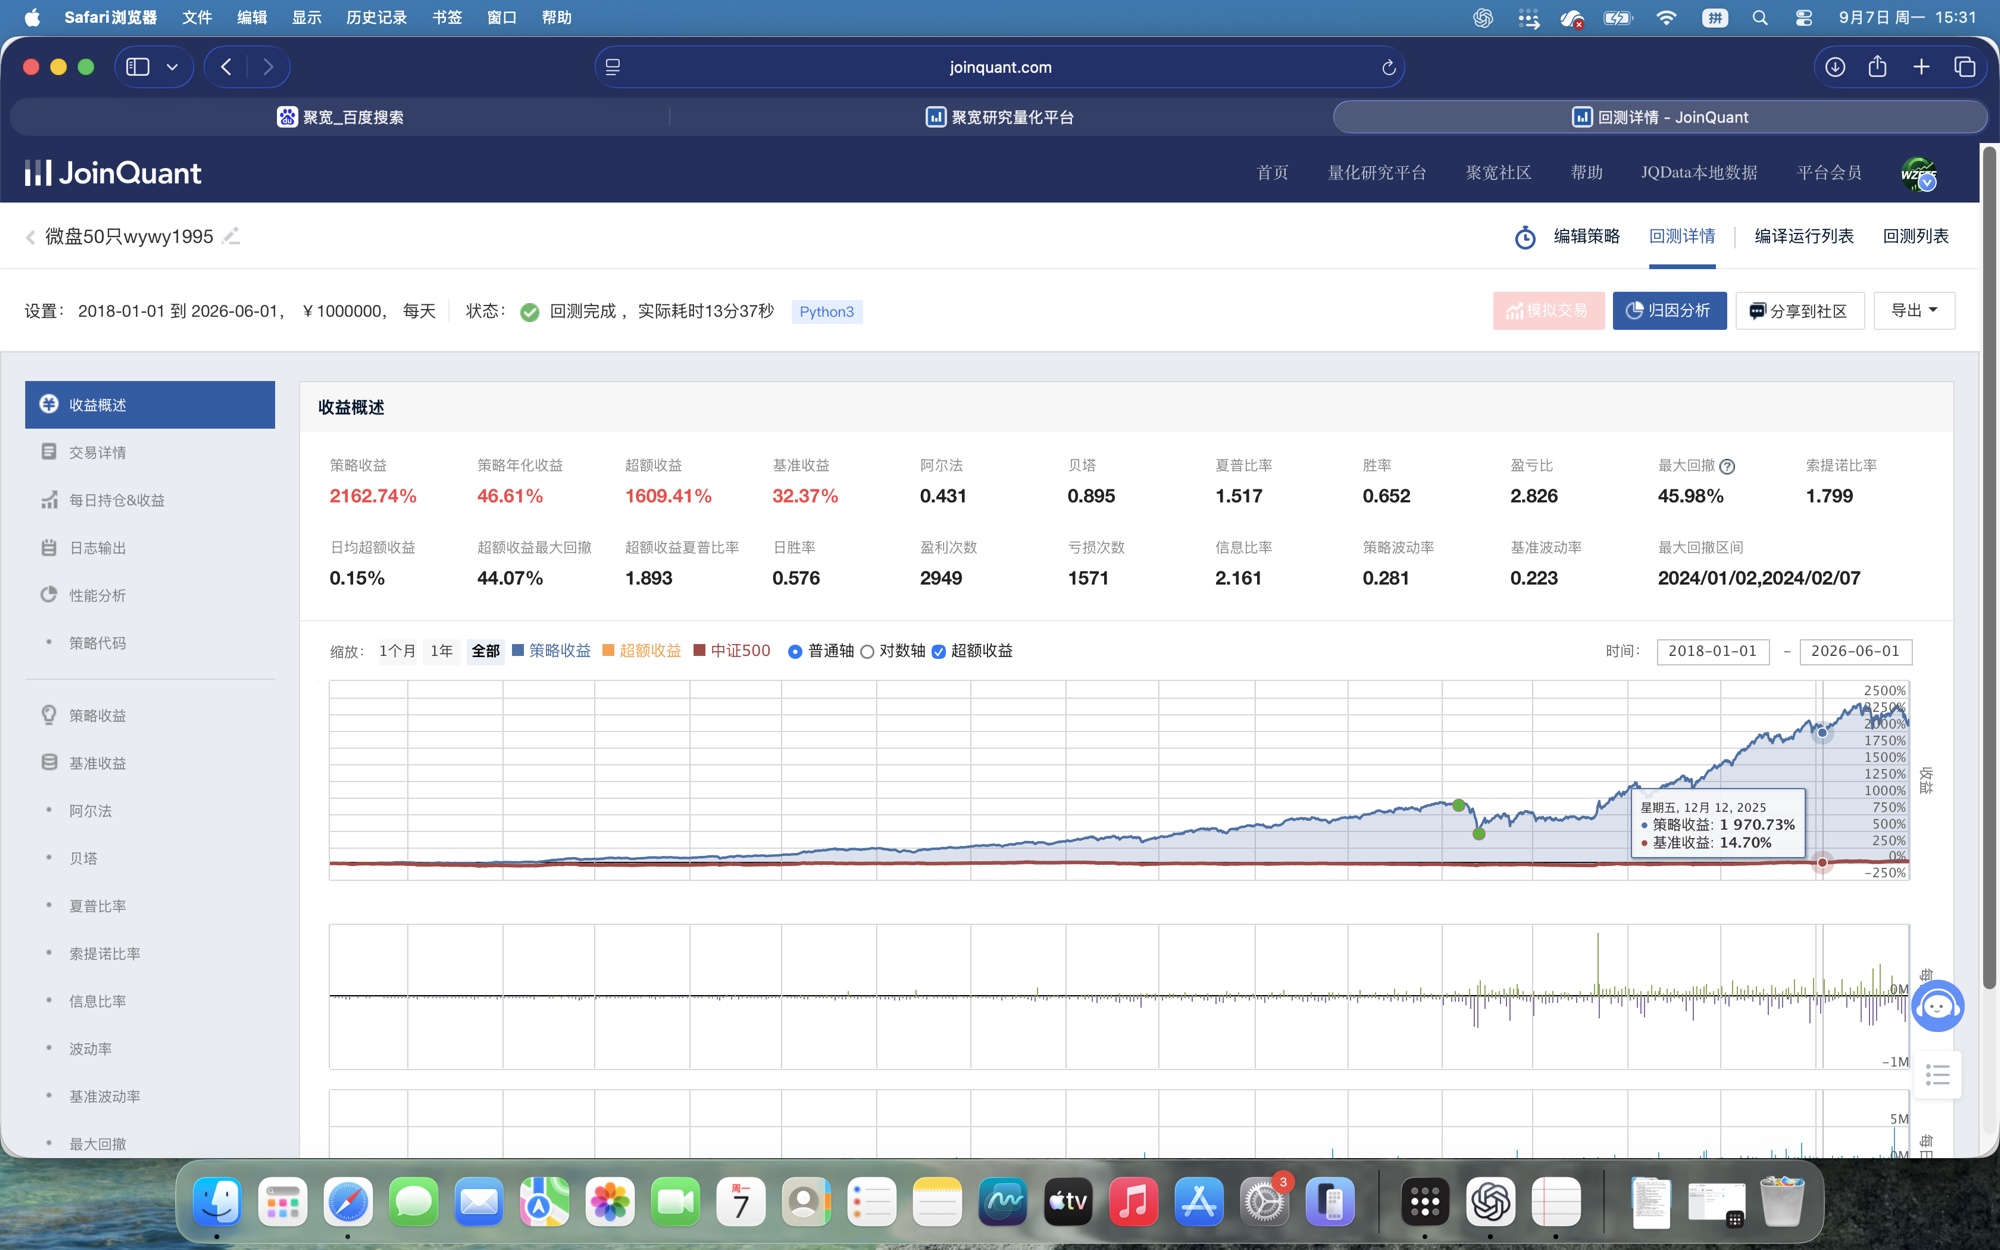This screenshot has height=1250, width=2000.
Task: Open Spotlight search in the menu bar
Action: coord(1760,18)
